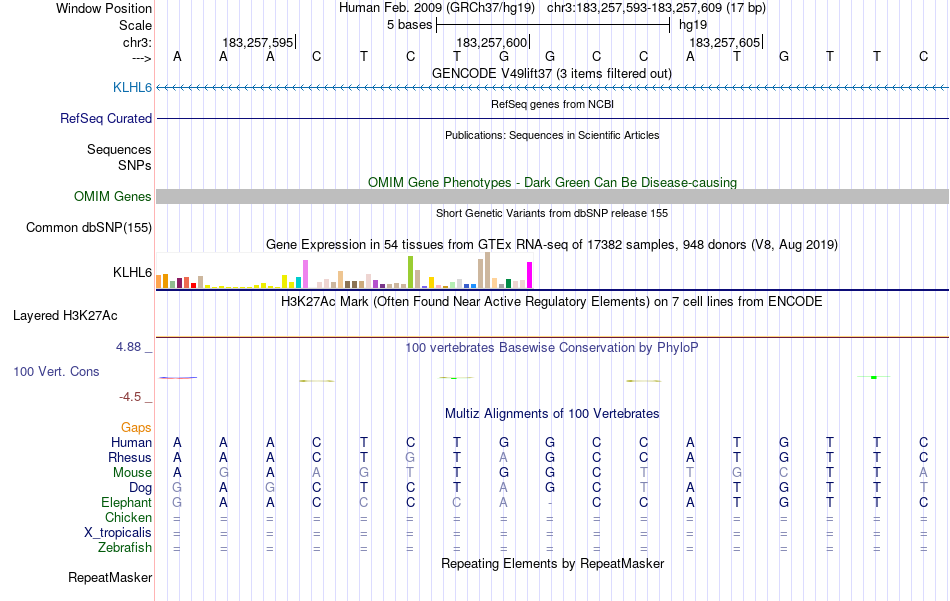Image resolution: width=950 pixels, height=601 pixels.
Task: Click the gray OMIM Genes item bar
Action: (552, 196)
